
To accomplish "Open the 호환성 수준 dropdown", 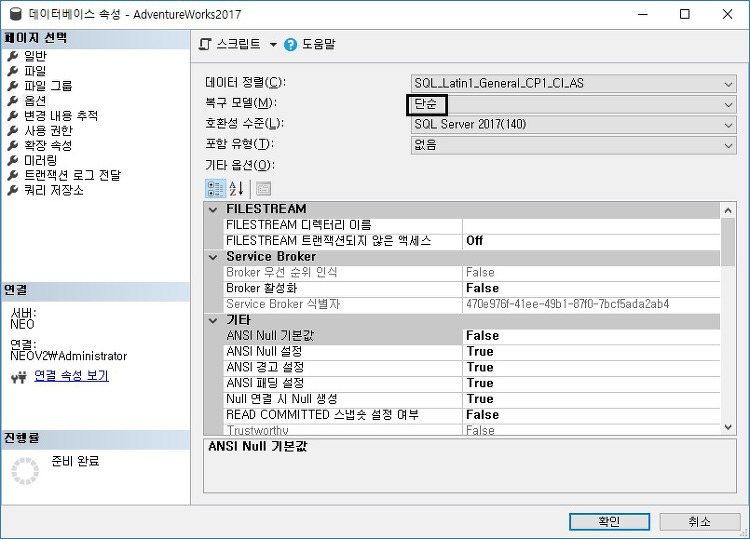I will tap(574, 125).
